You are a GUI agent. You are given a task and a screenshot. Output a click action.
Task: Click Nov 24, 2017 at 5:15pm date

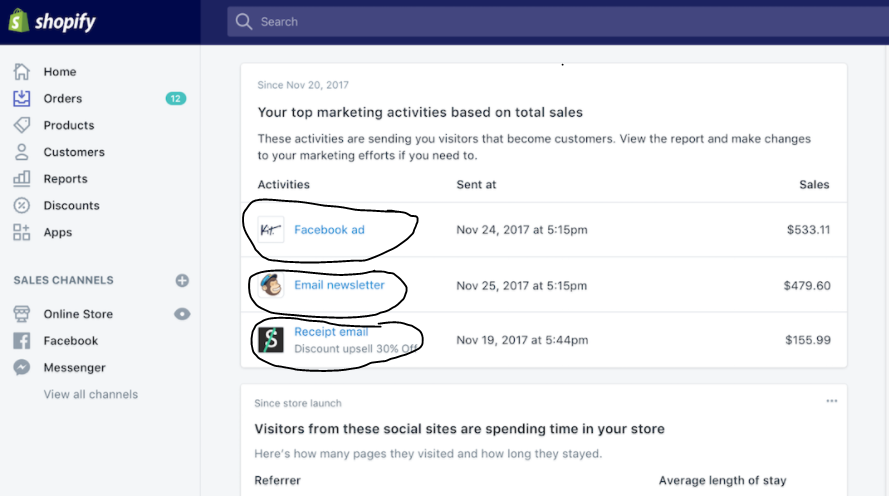[x=522, y=230]
